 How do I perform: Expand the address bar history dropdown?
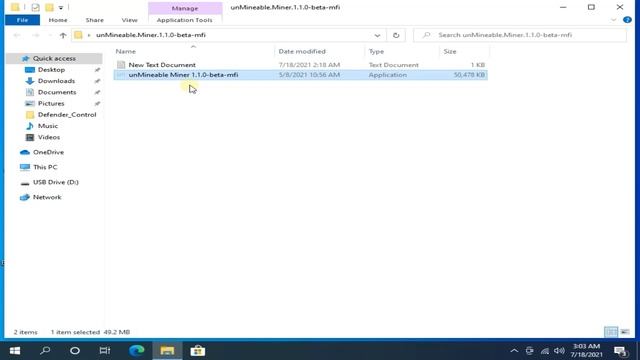[377, 36]
